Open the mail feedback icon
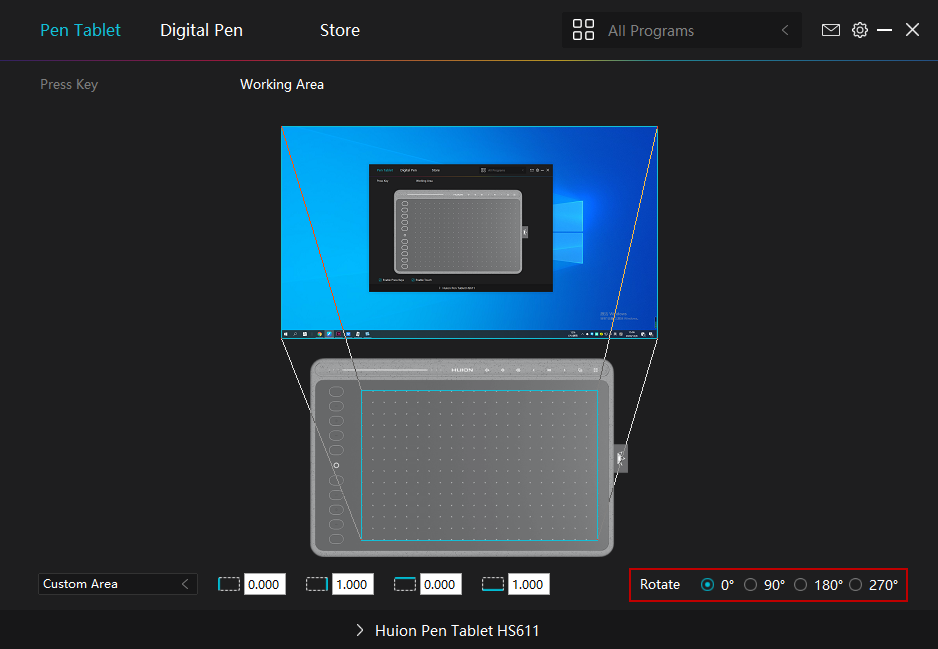The image size is (938, 649). tap(830, 30)
